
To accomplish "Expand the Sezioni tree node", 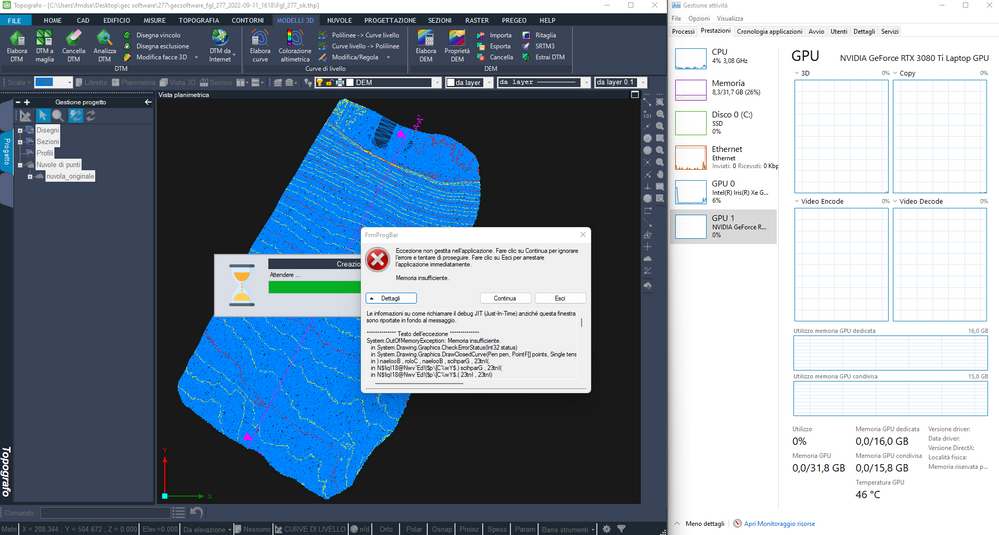I will [x=19, y=142].
